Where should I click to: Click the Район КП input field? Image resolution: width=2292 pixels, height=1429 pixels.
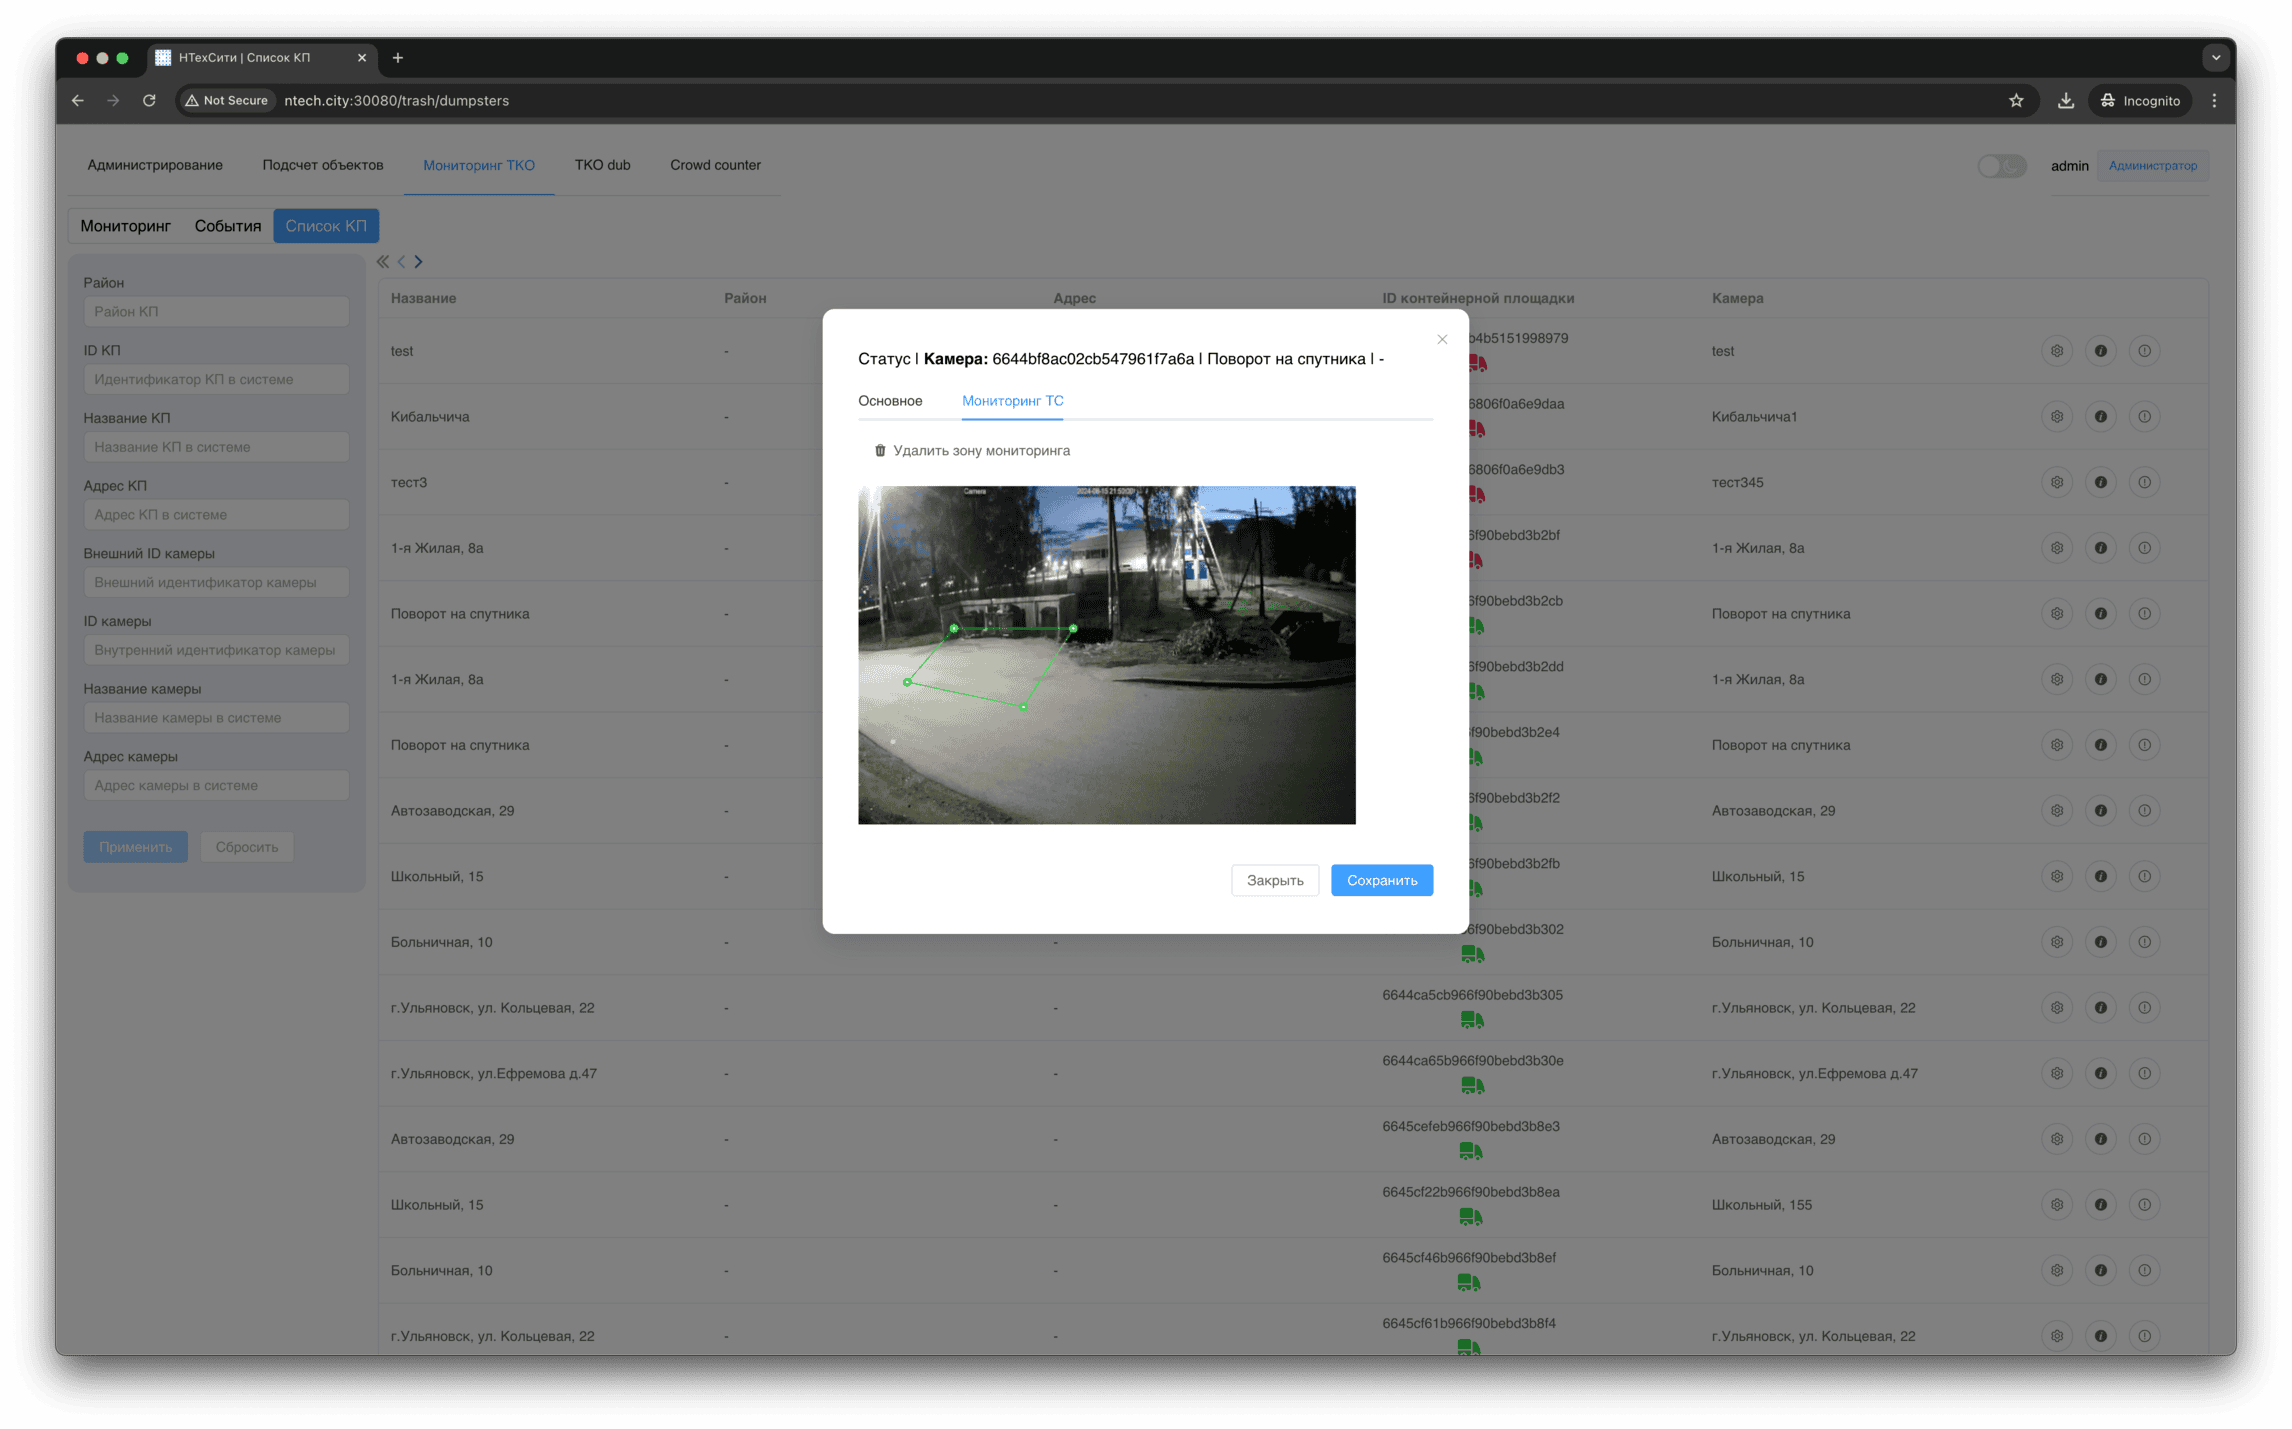[216, 312]
